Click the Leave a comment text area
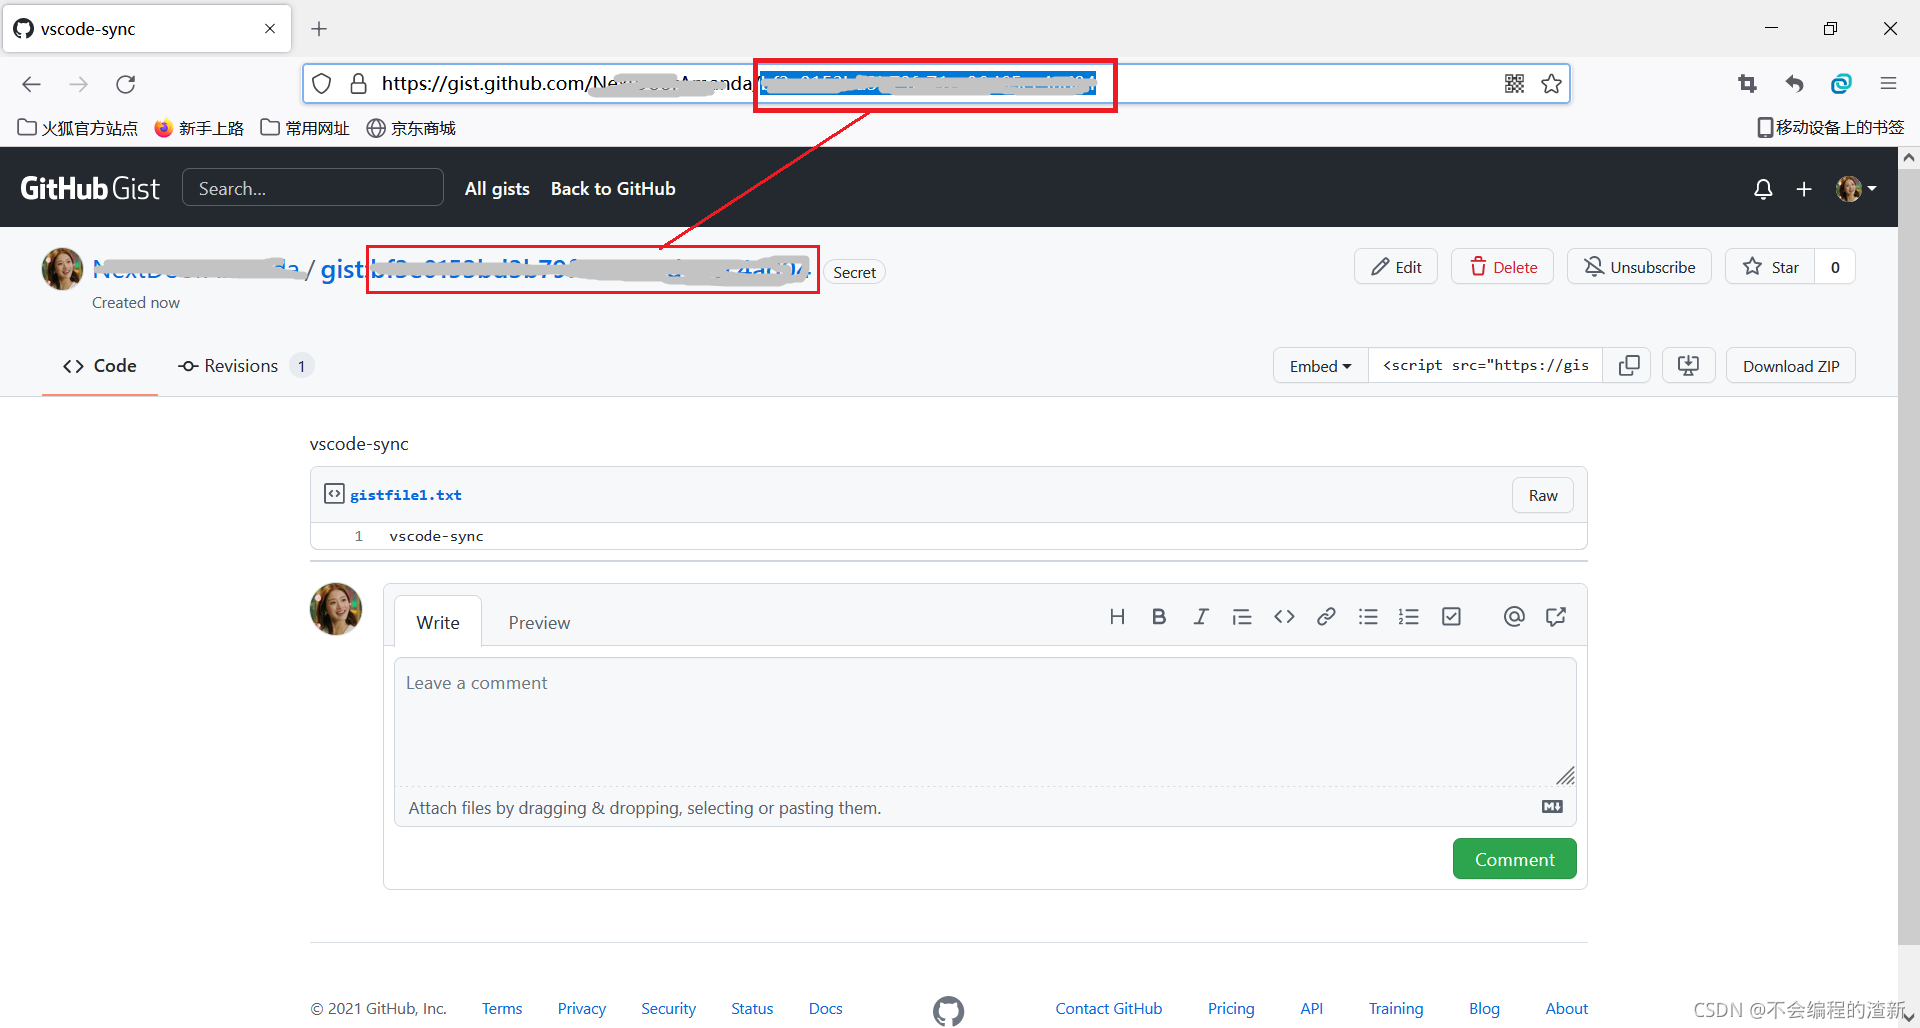 985,722
